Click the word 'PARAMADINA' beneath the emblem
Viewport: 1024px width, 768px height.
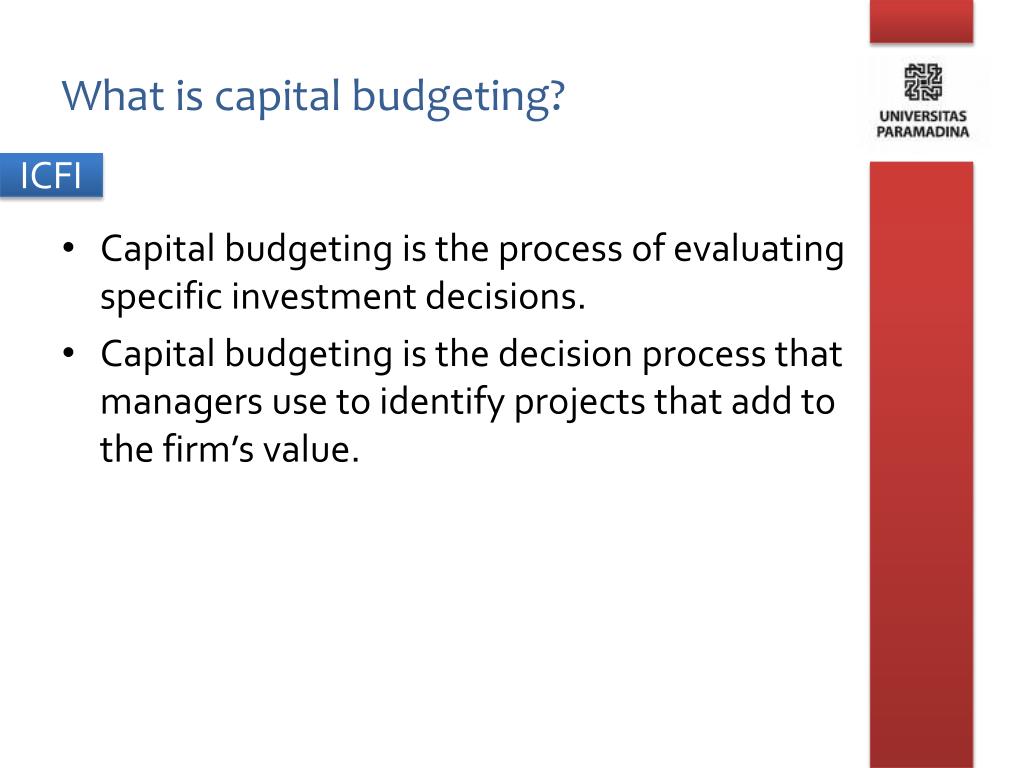click(x=923, y=132)
